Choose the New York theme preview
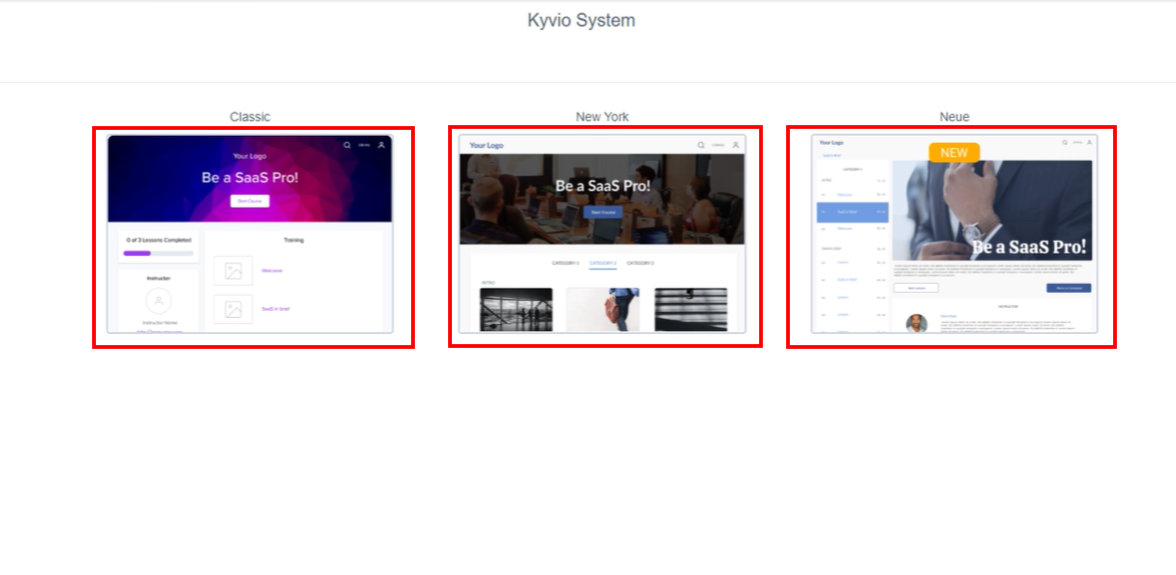 coord(604,237)
